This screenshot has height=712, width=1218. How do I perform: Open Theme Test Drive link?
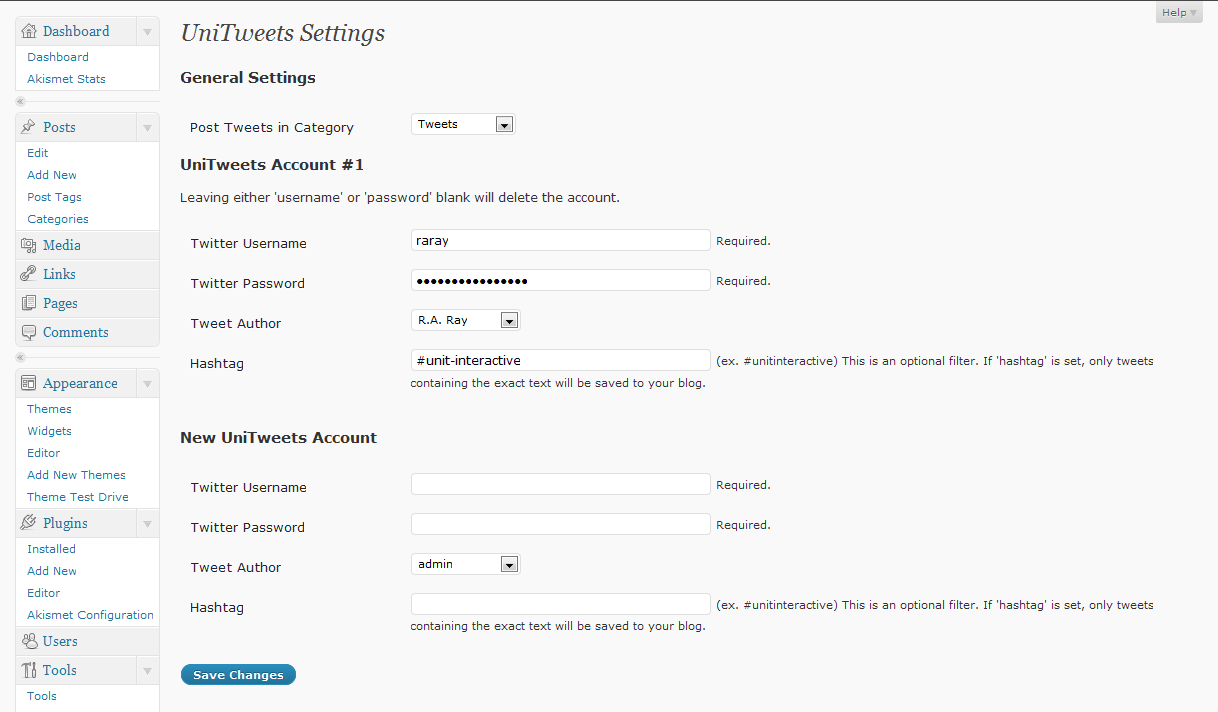pyautogui.click(x=78, y=497)
